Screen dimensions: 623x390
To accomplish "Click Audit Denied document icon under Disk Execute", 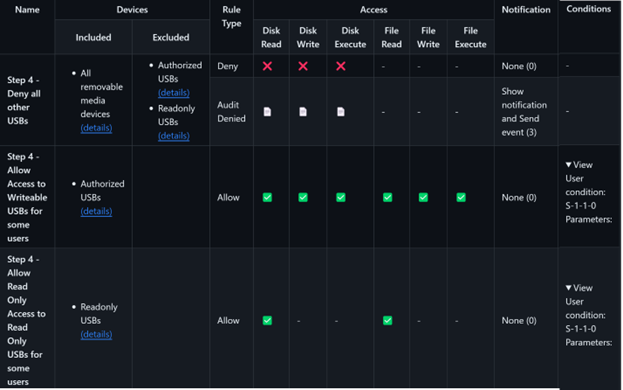I will (341, 112).
